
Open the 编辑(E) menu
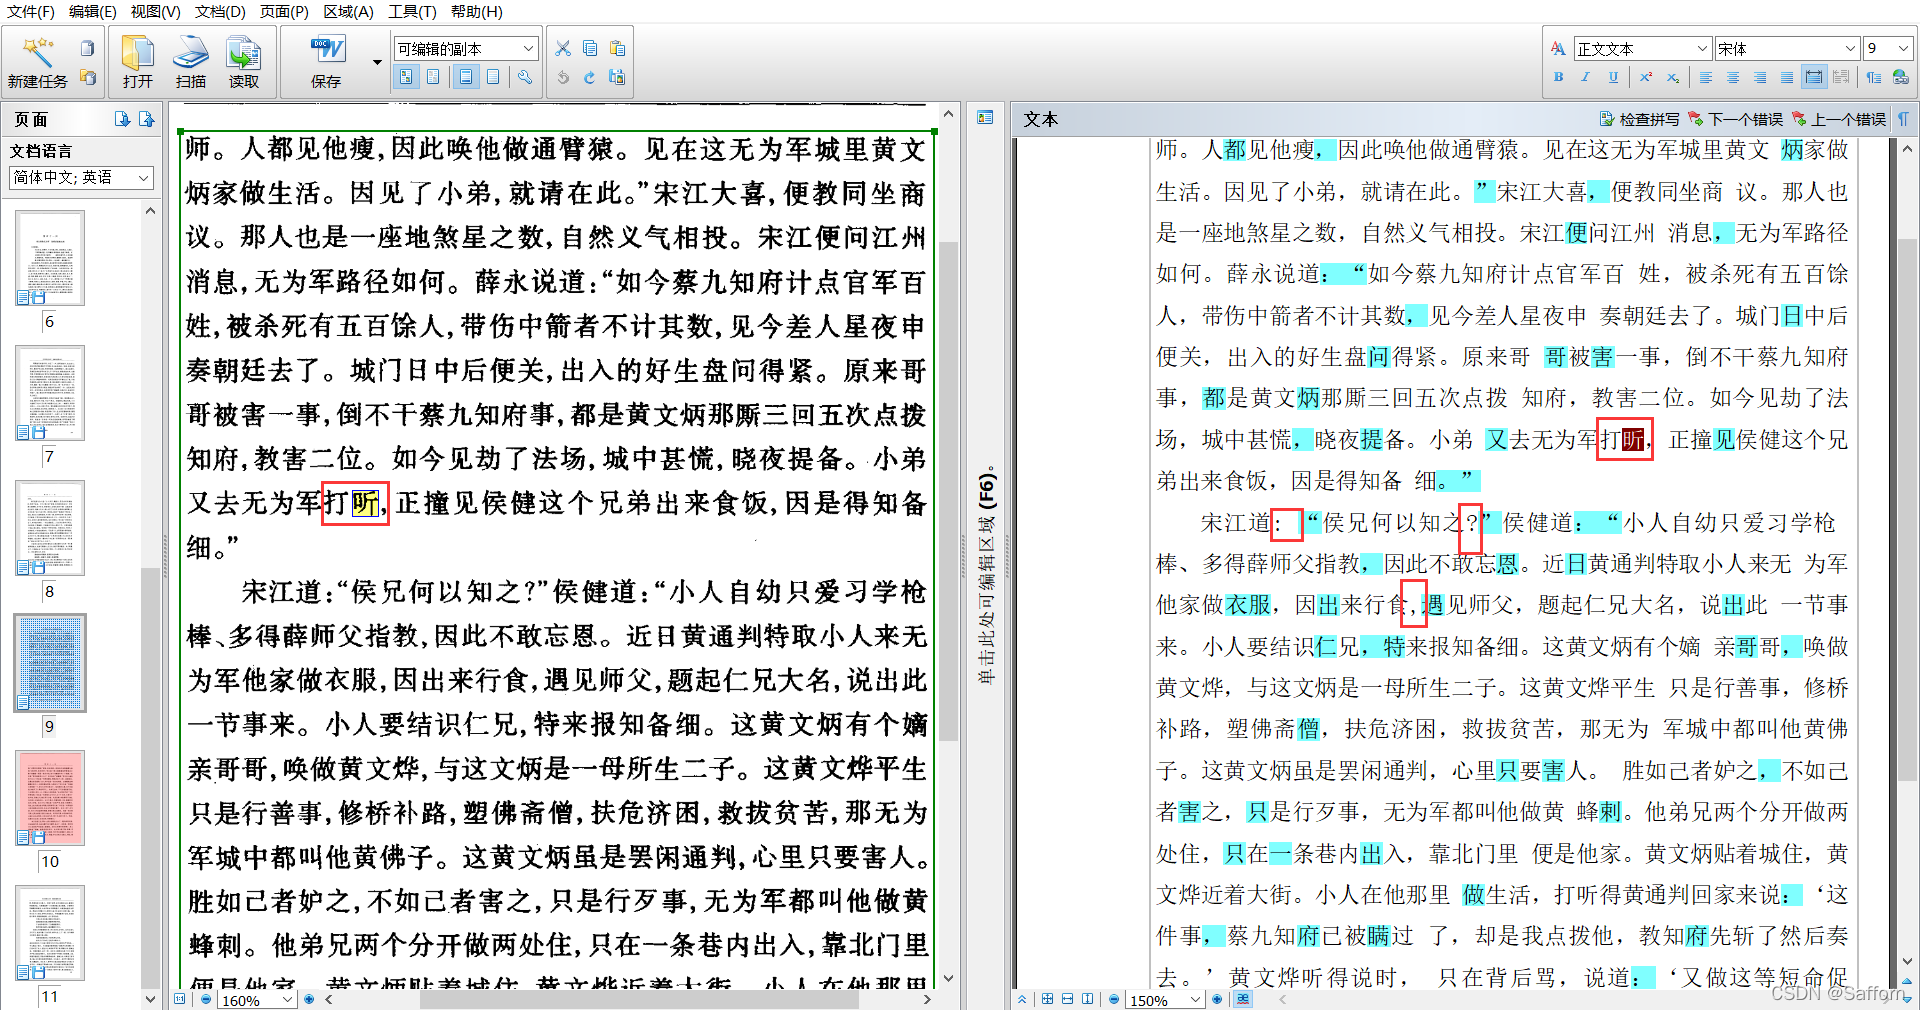tap(93, 11)
